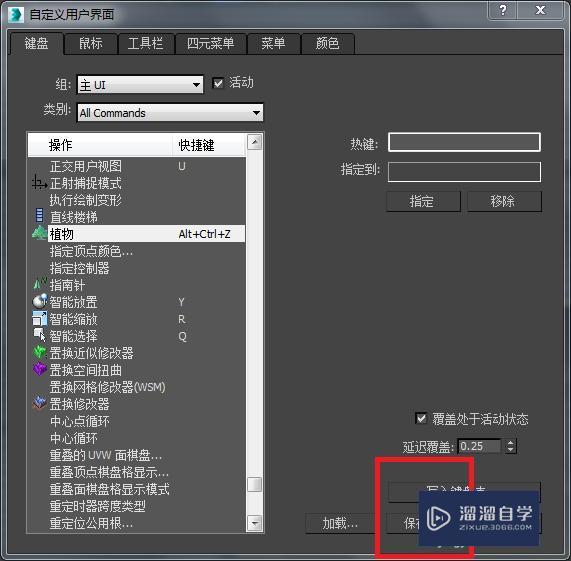
Task: Select the 指定控制器 row
Action: click(x=137, y=268)
